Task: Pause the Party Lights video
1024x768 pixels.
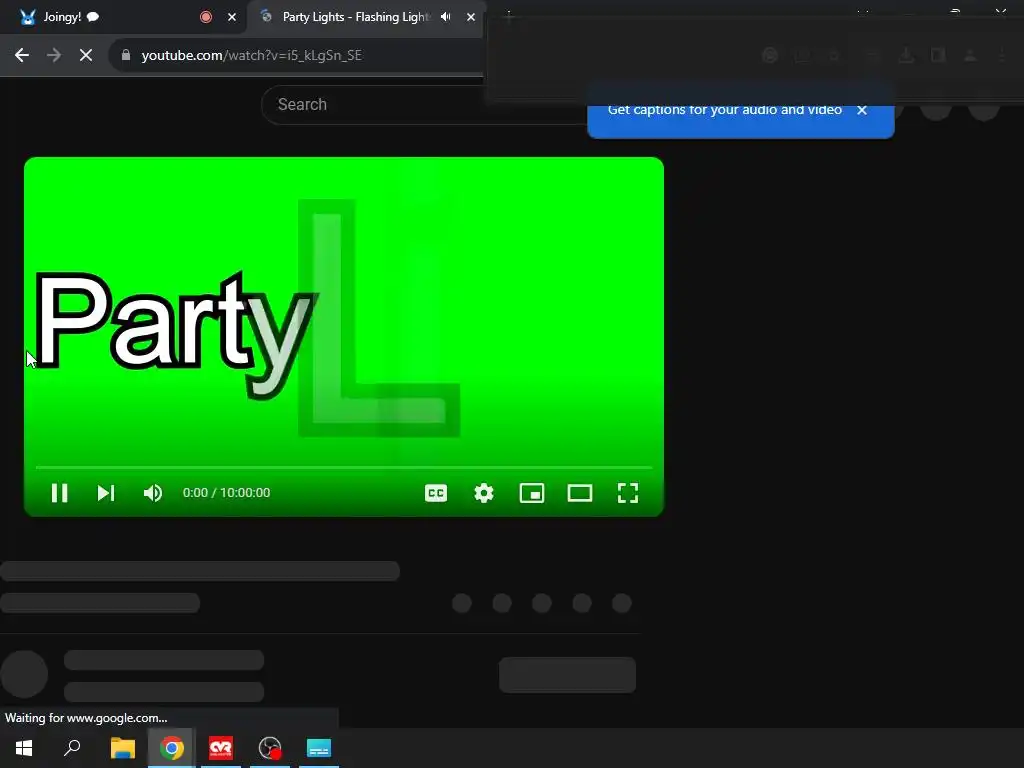Action: pyautogui.click(x=59, y=493)
